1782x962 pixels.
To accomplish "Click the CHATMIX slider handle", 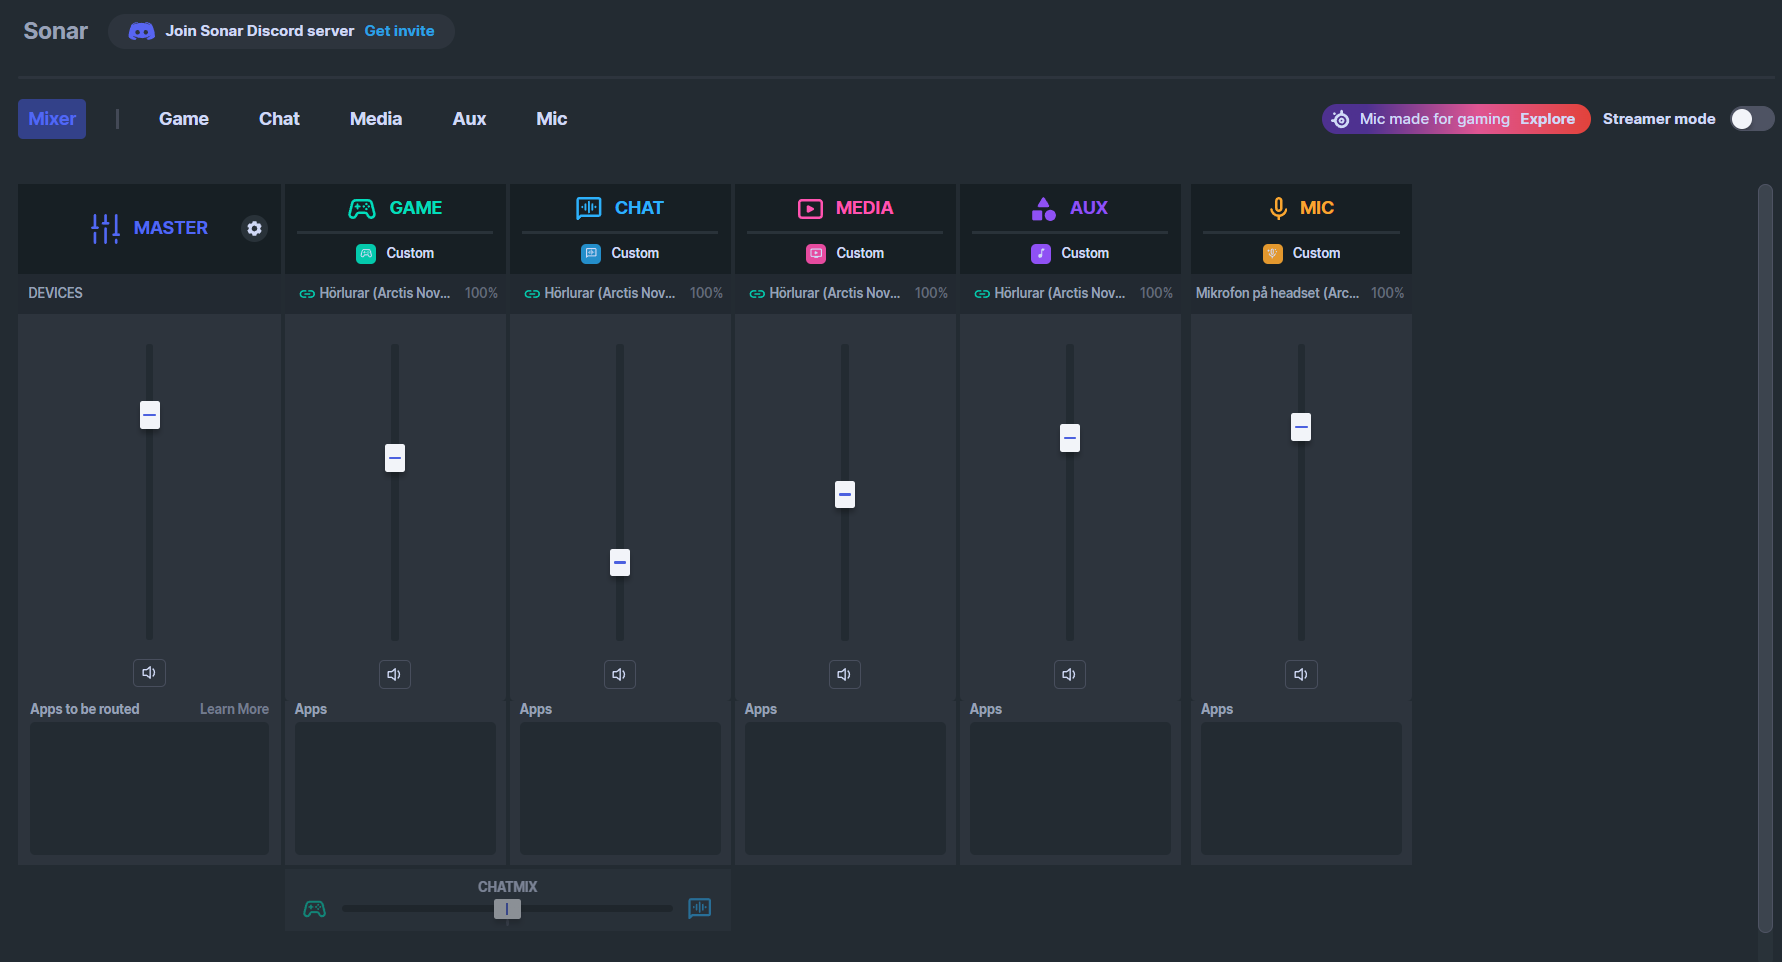I will (x=507, y=909).
